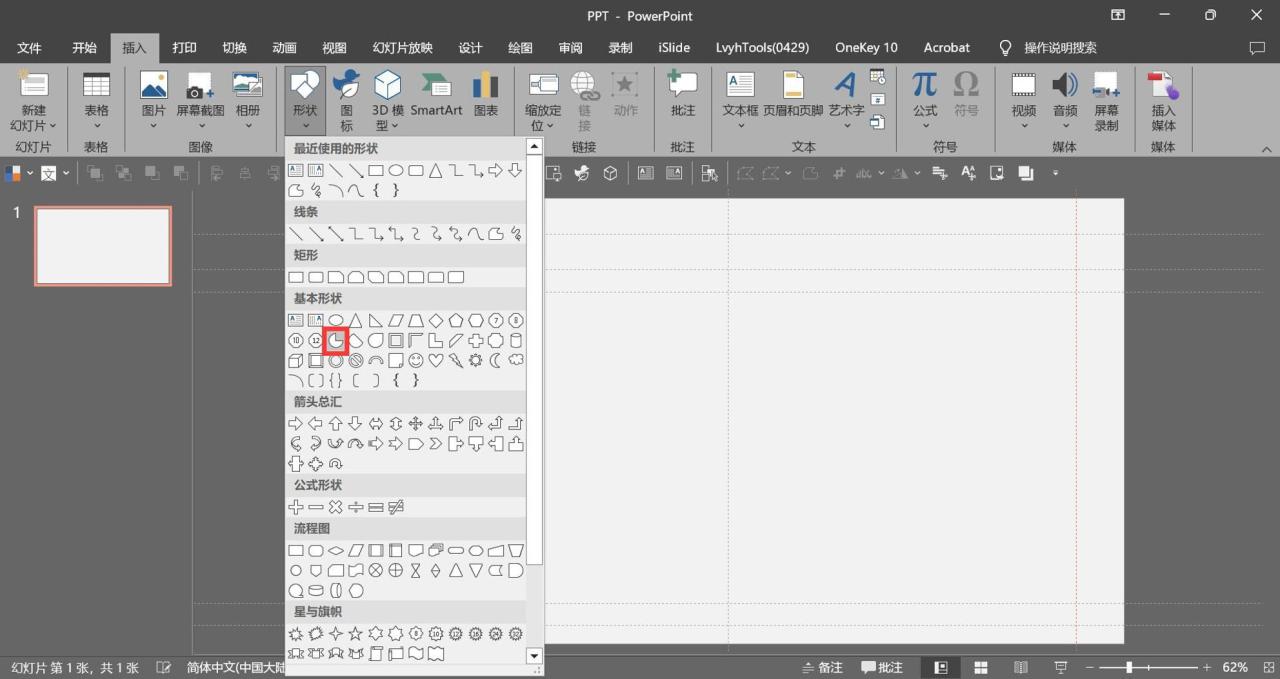Click the 批注 button in status bar
This screenshot has width=1280, height=679.
pyautogui.click(x=882, y=667)
